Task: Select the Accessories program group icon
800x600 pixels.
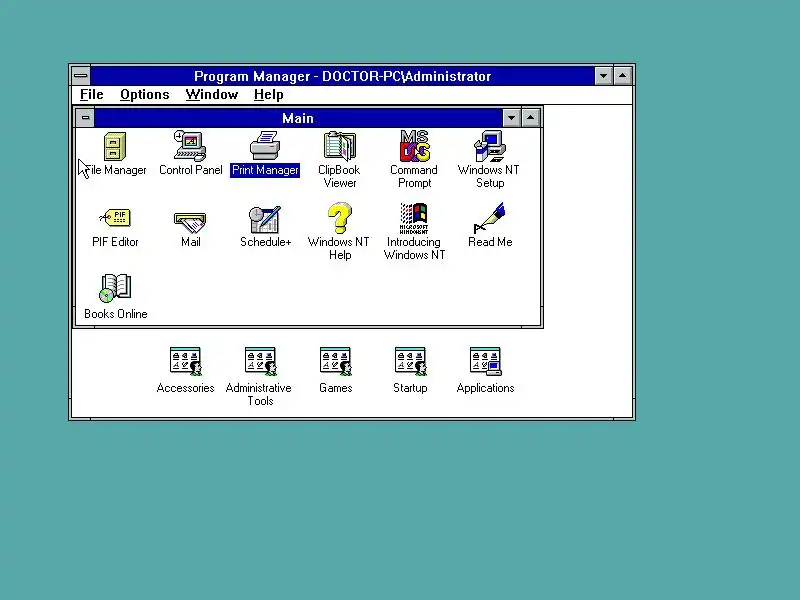Action: 185,362
